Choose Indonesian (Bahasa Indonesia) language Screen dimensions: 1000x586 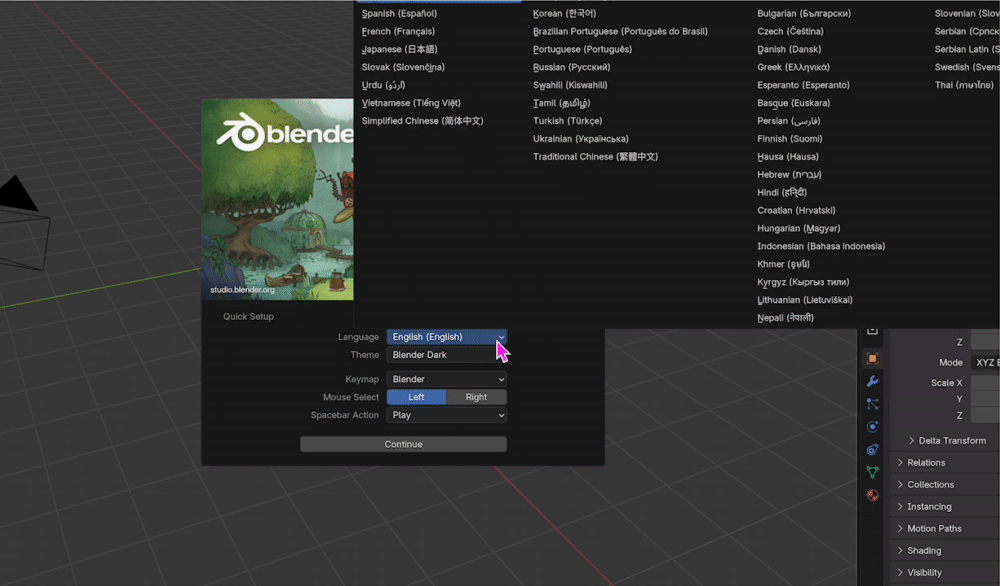click(821, 245)
